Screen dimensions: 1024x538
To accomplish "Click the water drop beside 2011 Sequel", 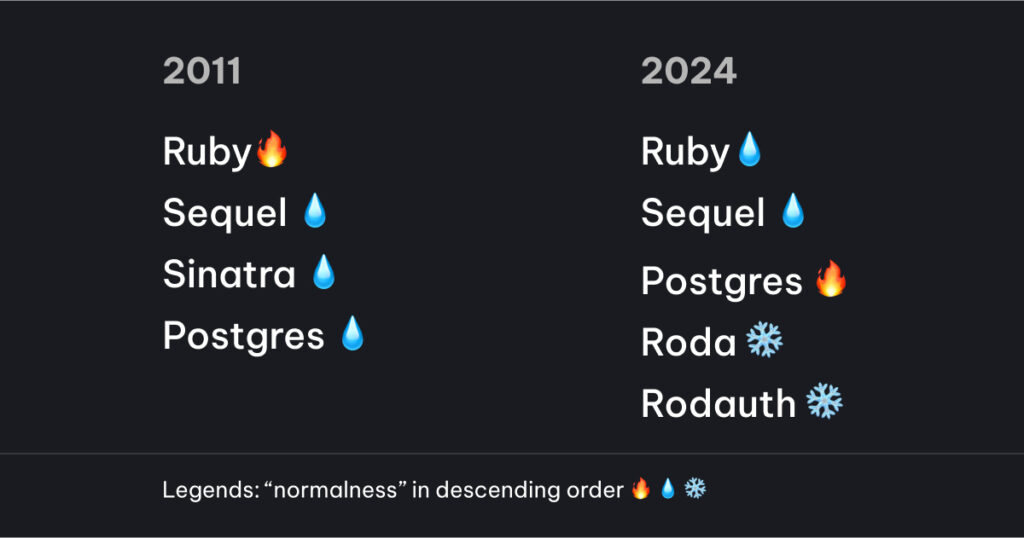I will [315, 211].
